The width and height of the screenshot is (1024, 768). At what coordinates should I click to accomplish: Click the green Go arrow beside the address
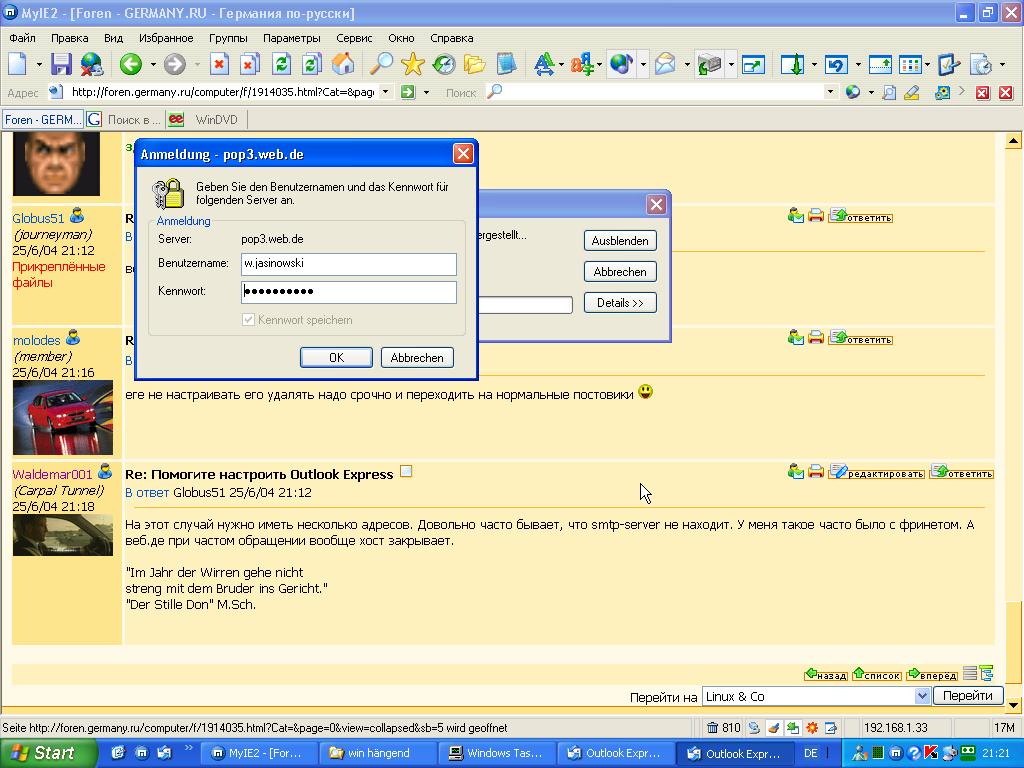(408, 92)
